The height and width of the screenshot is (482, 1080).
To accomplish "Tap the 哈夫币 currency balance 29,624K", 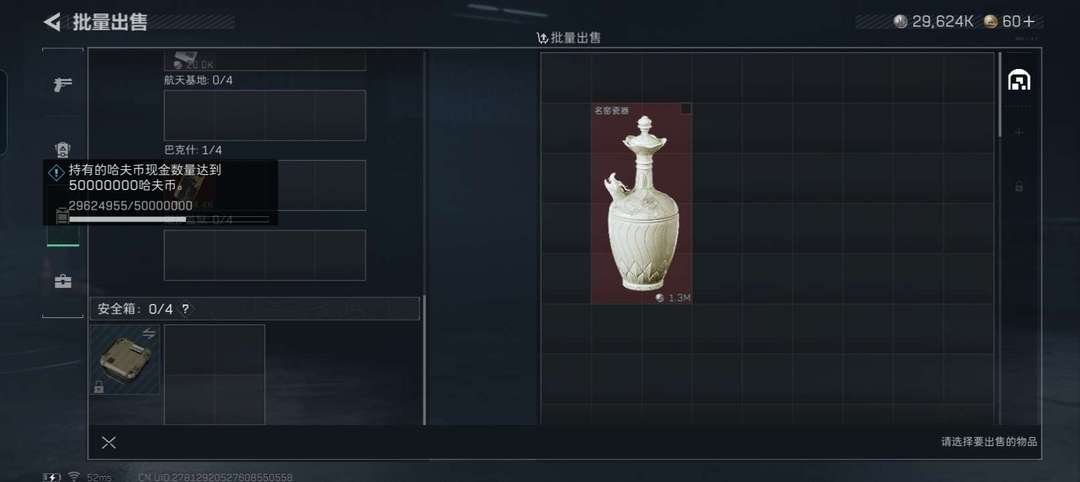I will 933,22.
